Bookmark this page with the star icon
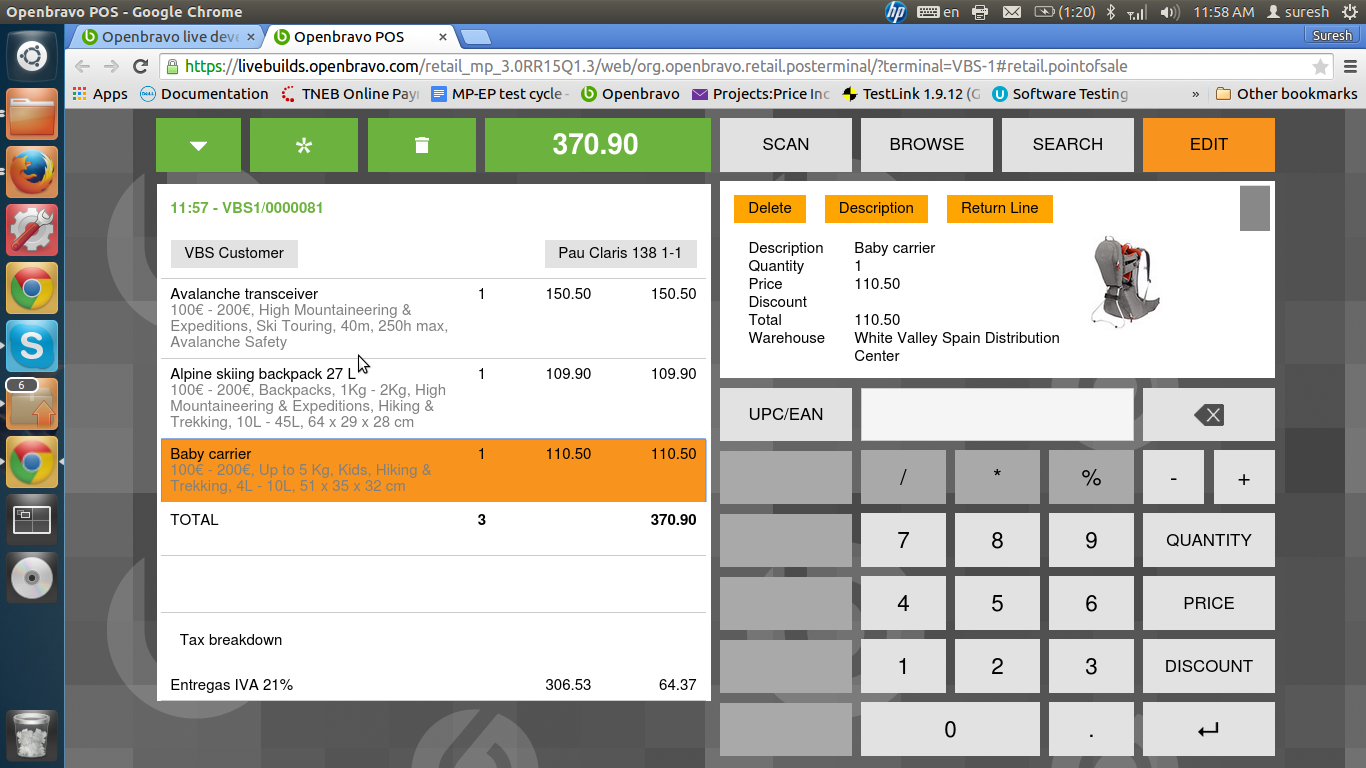The image size is (1366, 768). click(x=1320, y=67)
